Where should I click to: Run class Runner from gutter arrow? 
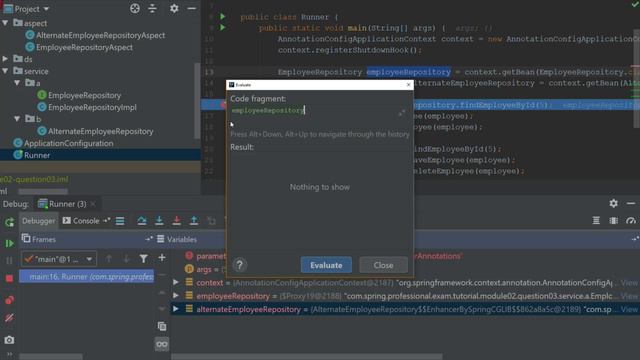[223, 17]
